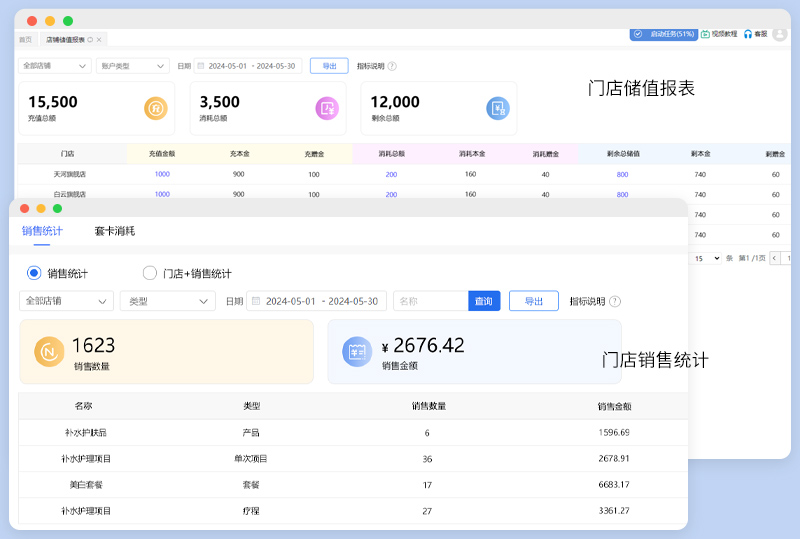
Task: Click 导出 button in store value report
Action: point(329,66)
